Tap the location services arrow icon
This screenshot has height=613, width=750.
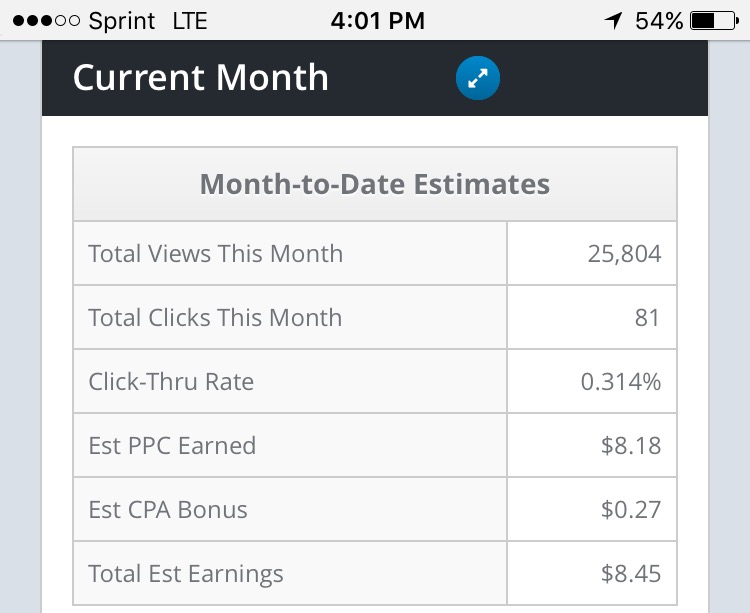click(x=613, y=20)
